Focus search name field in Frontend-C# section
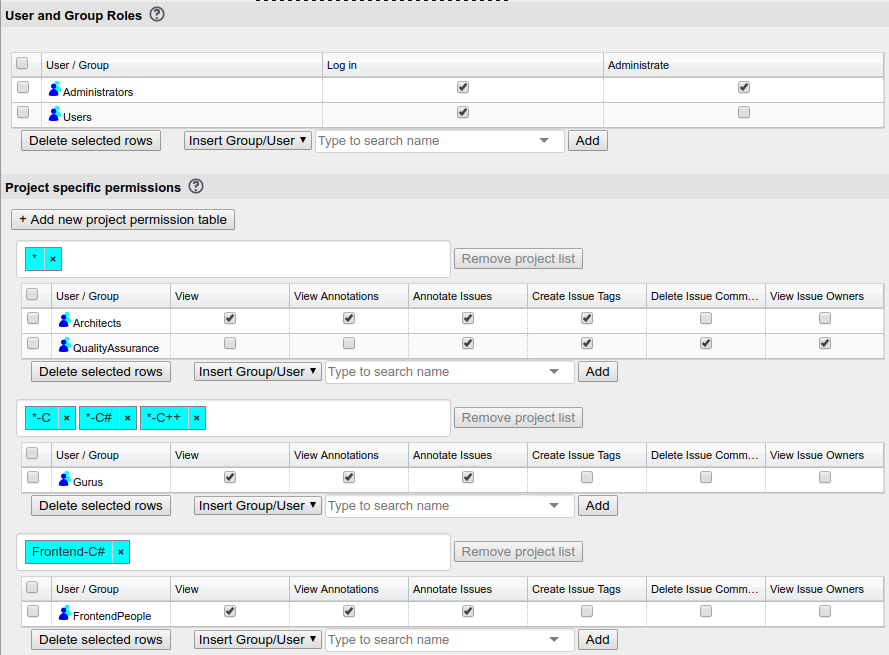This screenshot has height=655, width=889. (450, 640)
